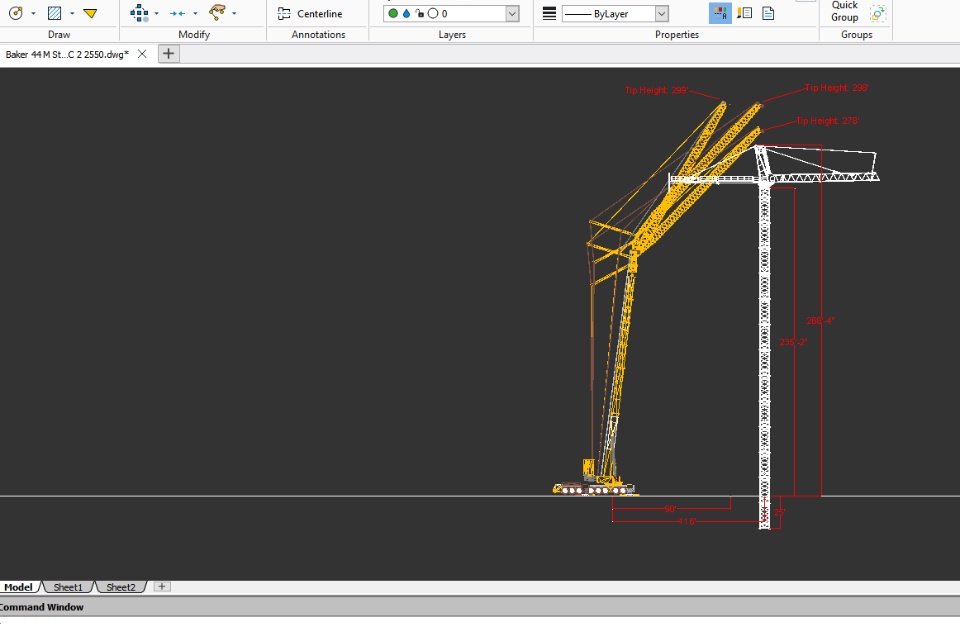Switch to the Sheet2 layout tab
Viewport: 960px width, 627px height.
click(121, 587)
